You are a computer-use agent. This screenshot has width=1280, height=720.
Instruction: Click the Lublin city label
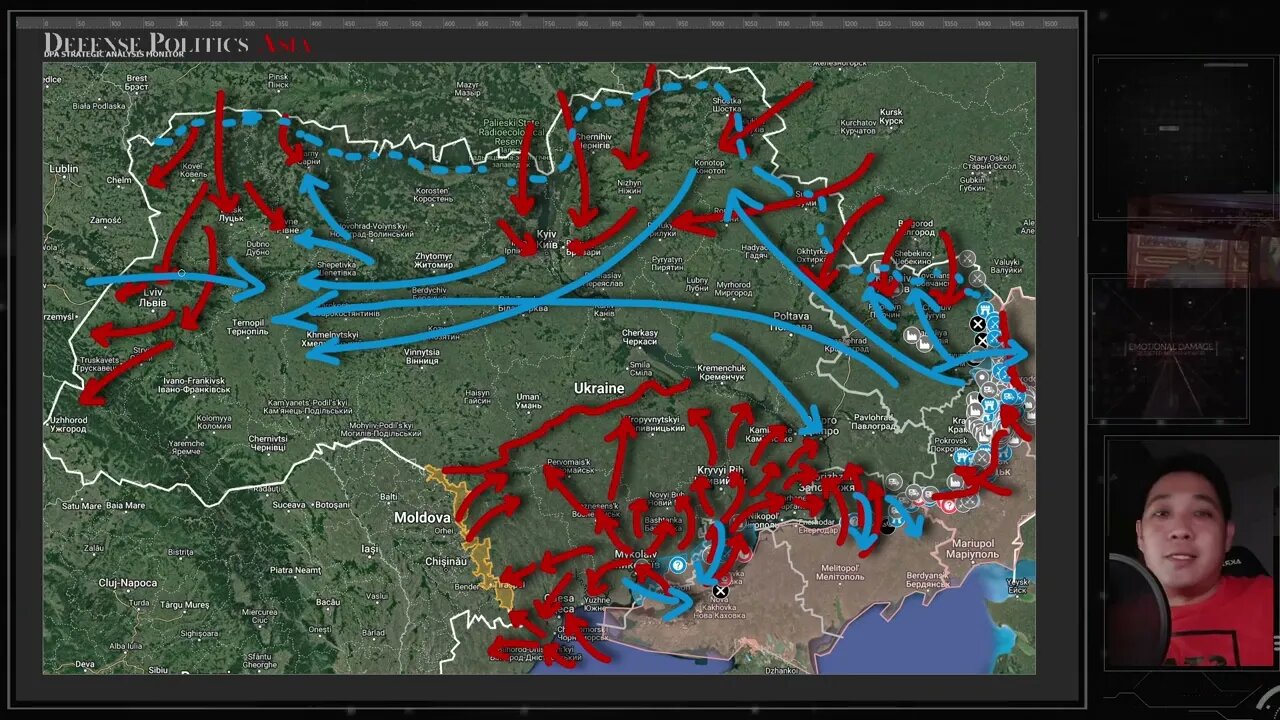pos(64,169)
